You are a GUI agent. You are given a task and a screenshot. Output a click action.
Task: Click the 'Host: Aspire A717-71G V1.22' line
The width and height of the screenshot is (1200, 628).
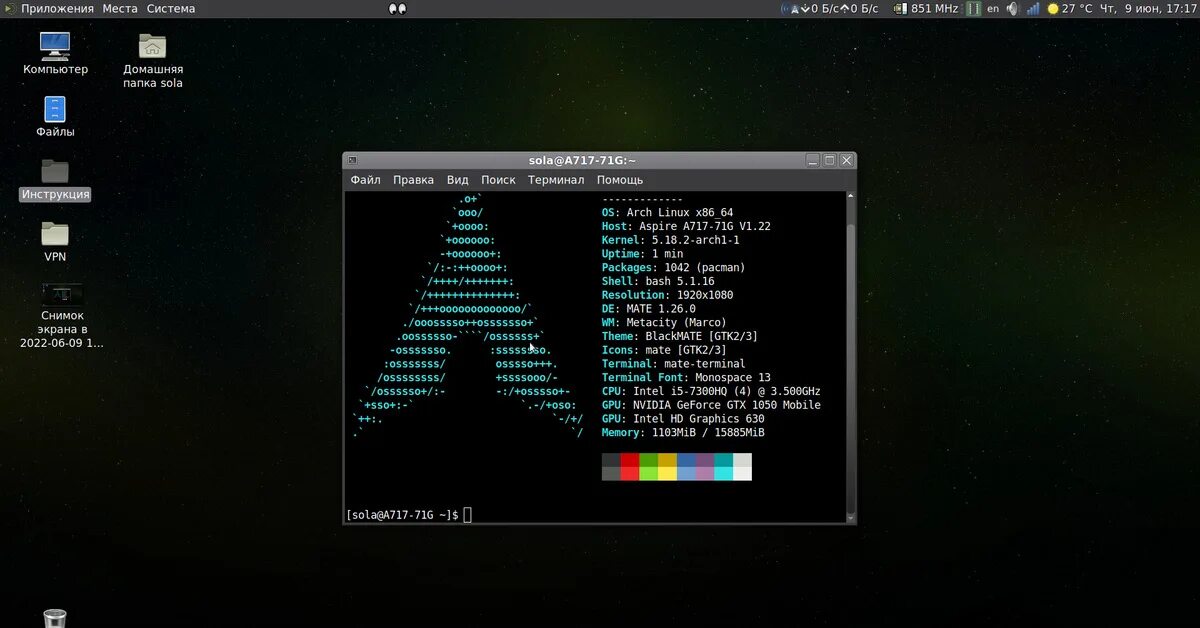pyautogui.click(x=686, y=227)
